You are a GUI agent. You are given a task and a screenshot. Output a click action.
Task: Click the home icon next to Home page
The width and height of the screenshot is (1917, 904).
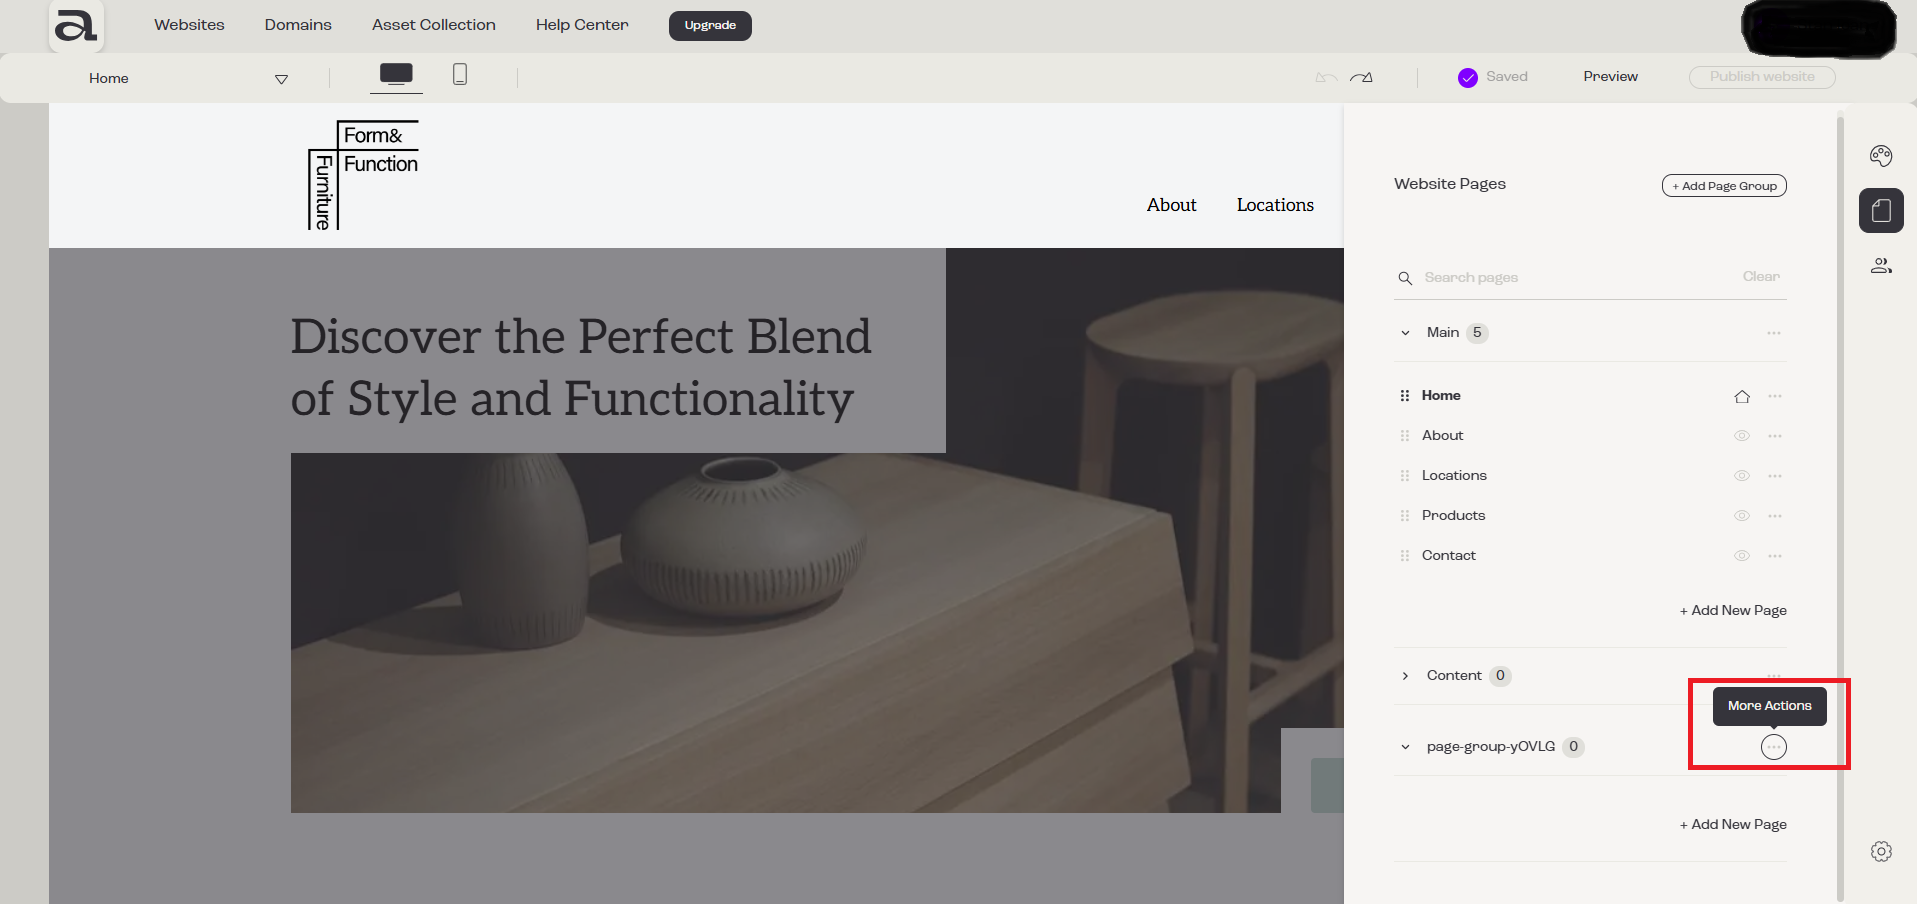click(1742, 396)
